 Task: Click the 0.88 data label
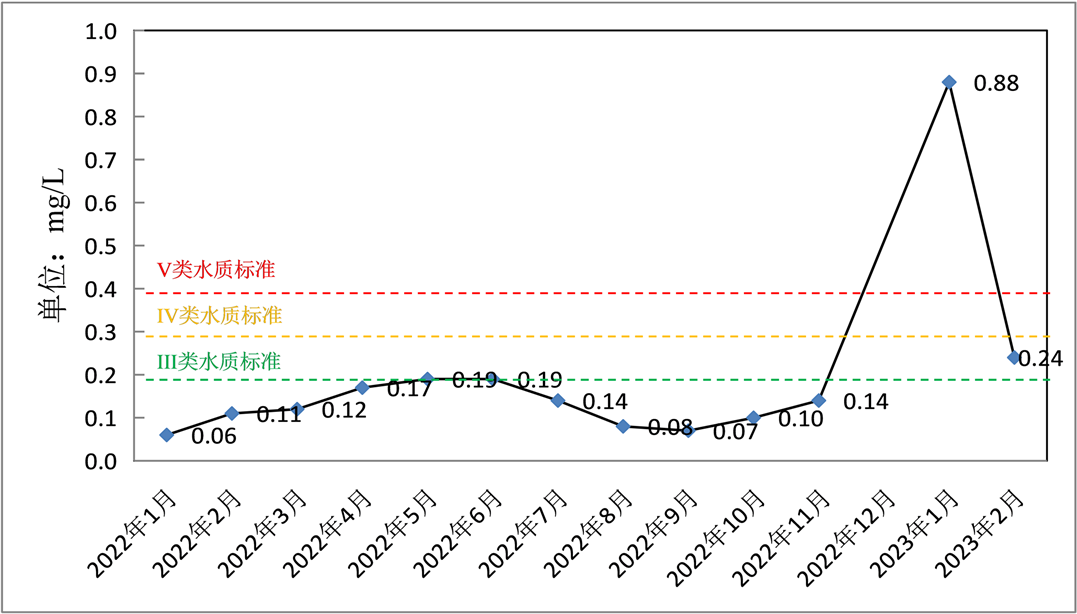(996, 84)
